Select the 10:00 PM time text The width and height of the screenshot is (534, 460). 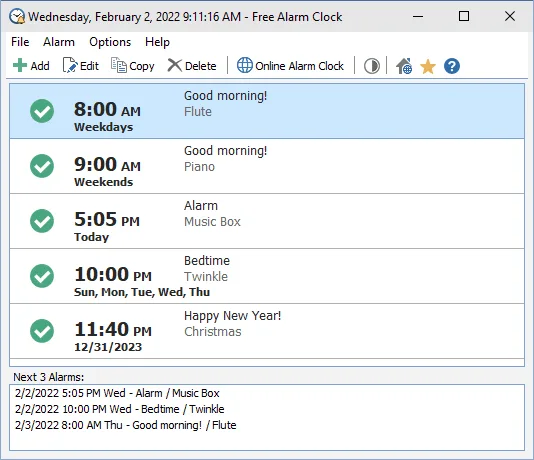[x=113, y=274]
